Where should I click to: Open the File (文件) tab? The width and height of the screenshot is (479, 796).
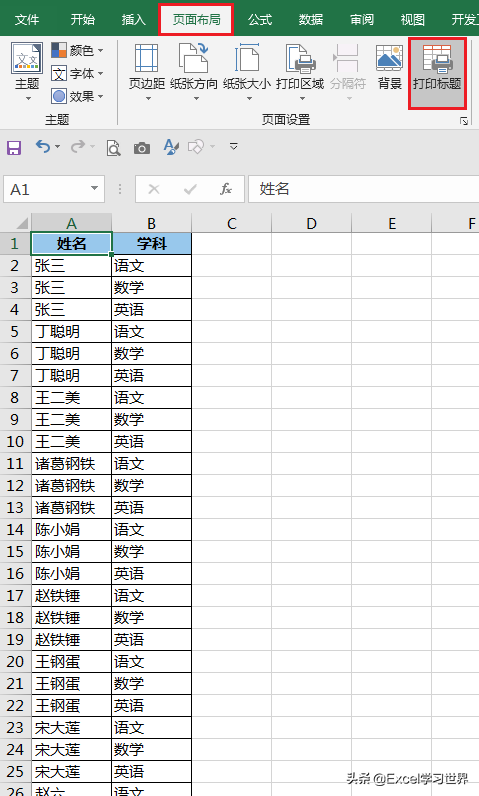[x=27, y=19]
